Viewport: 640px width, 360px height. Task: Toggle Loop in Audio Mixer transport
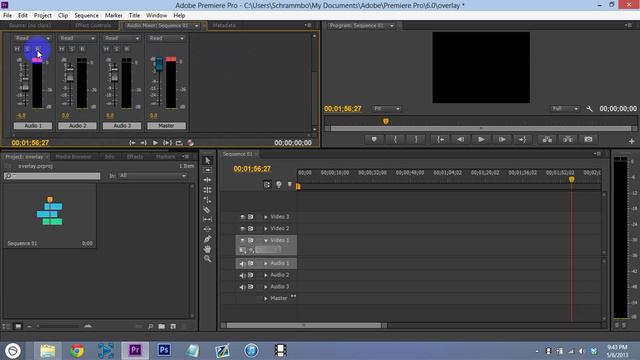pos(179,143)
